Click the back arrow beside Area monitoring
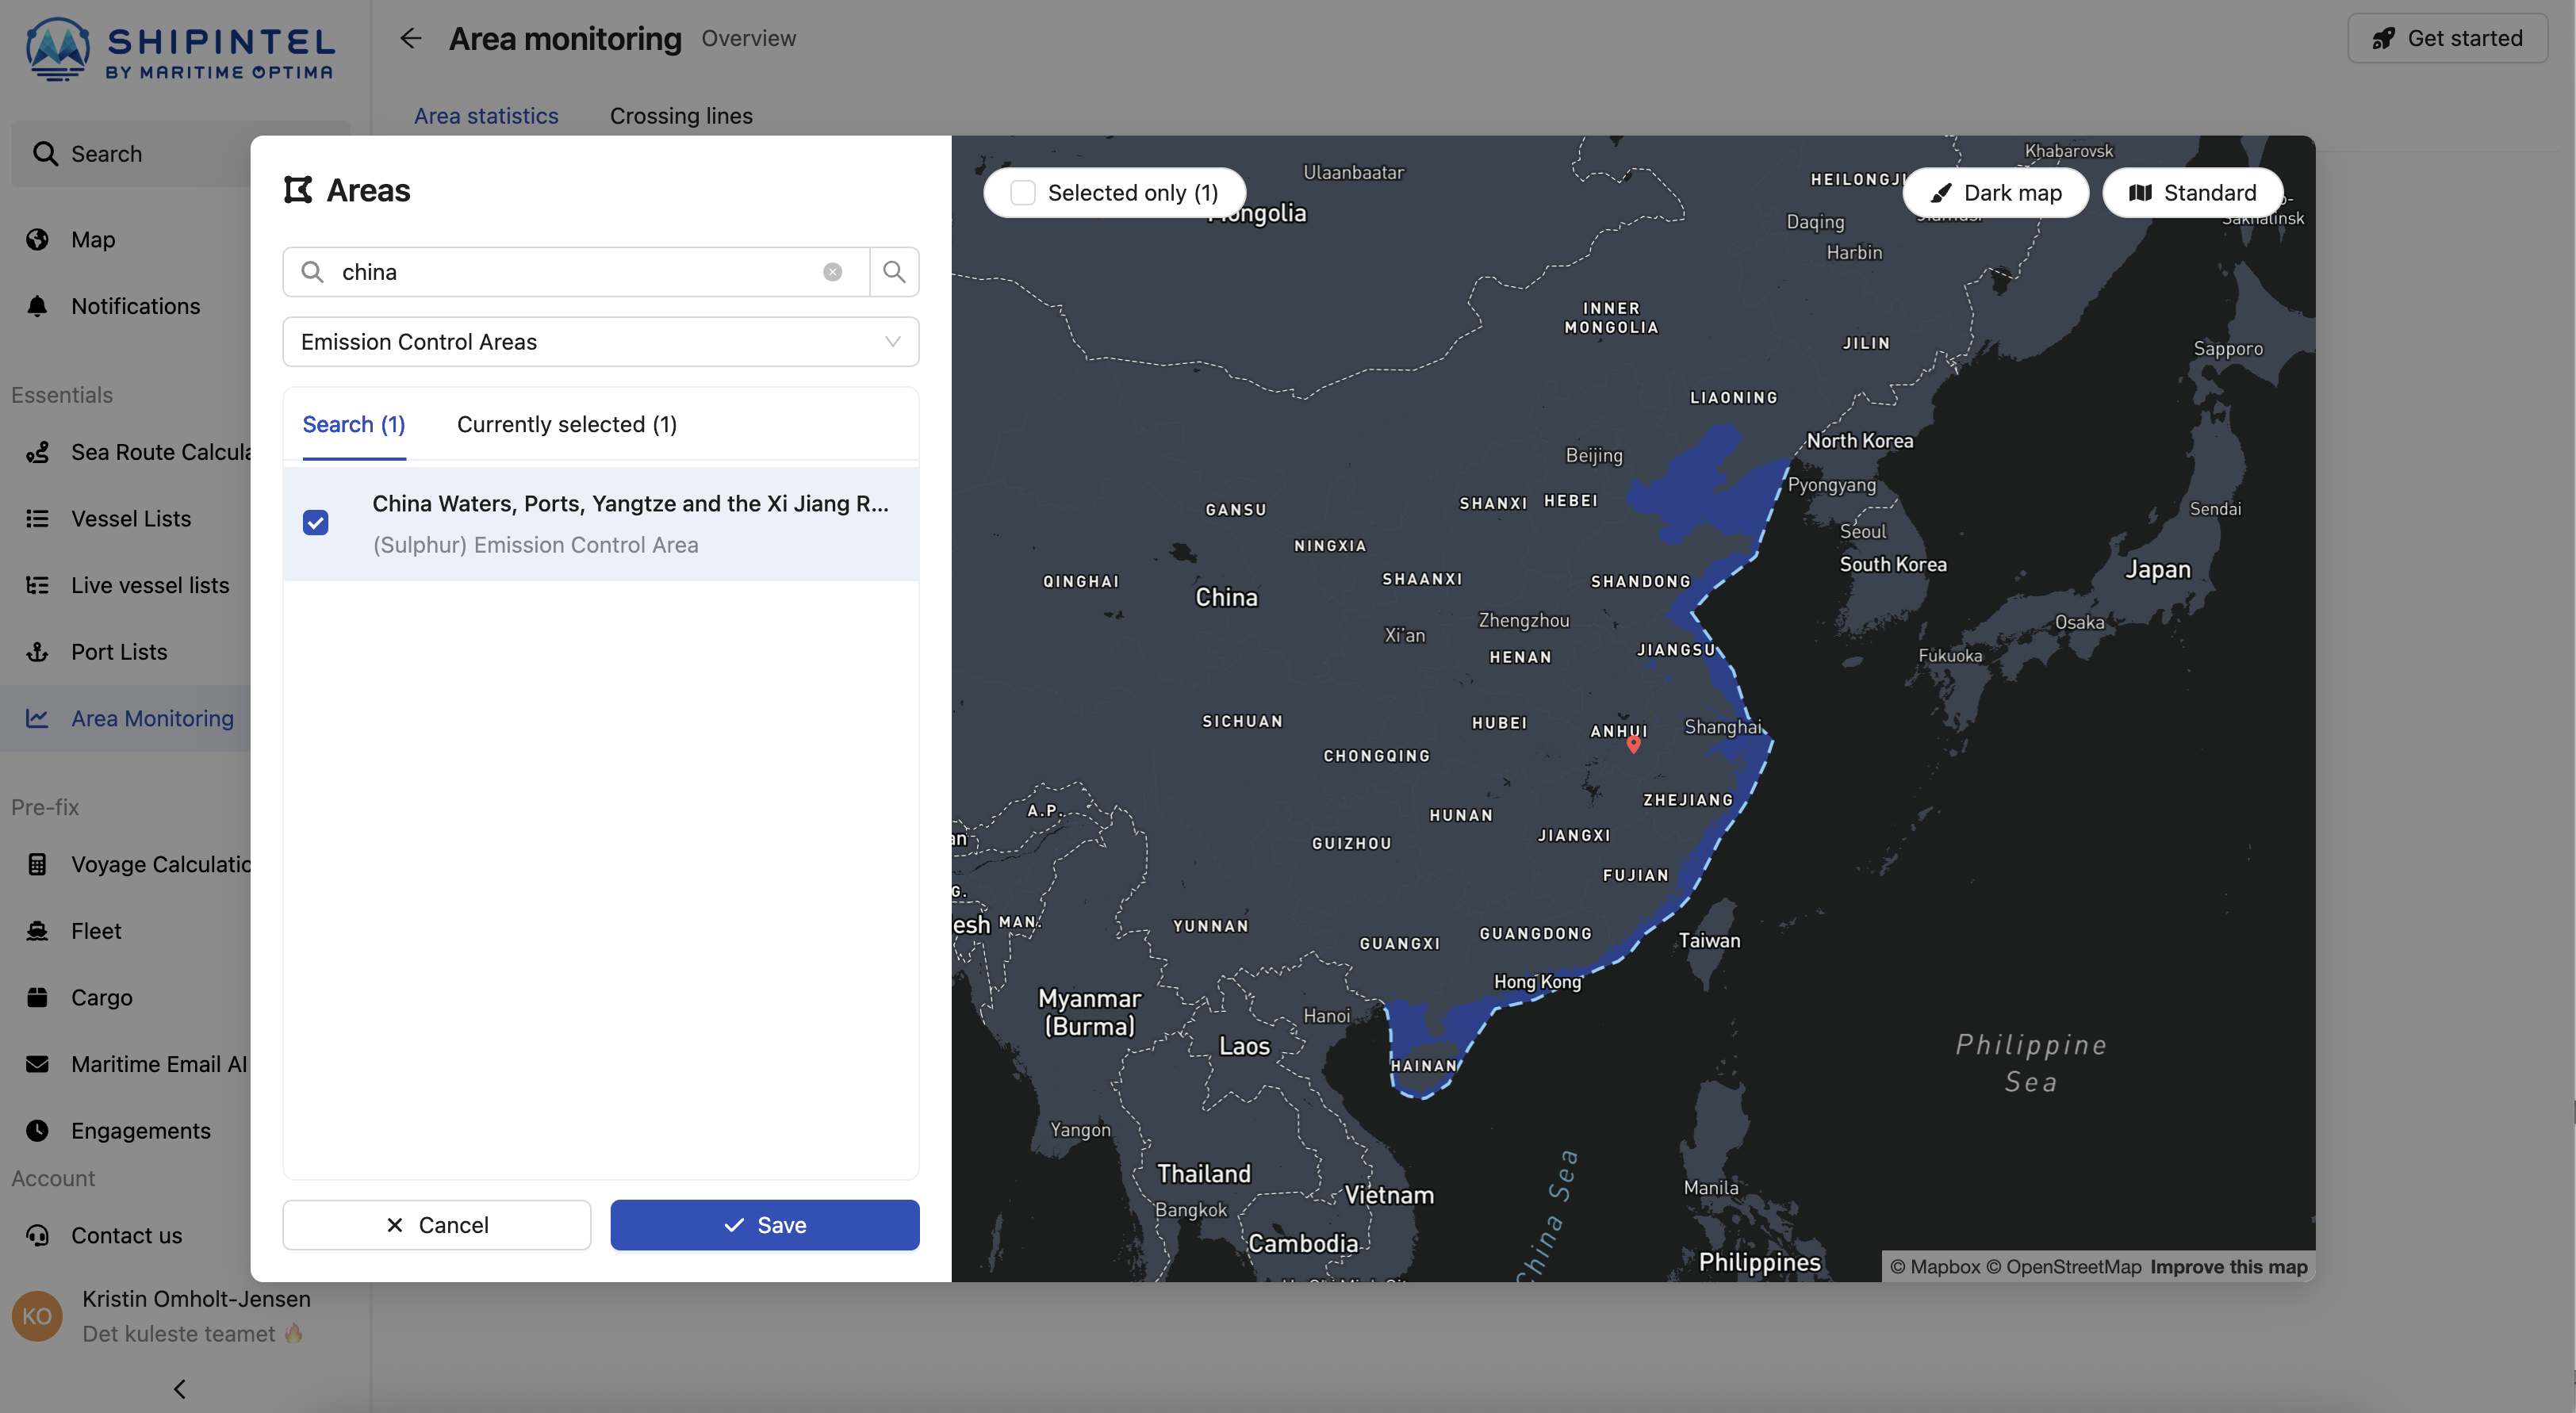 point(410,38)
